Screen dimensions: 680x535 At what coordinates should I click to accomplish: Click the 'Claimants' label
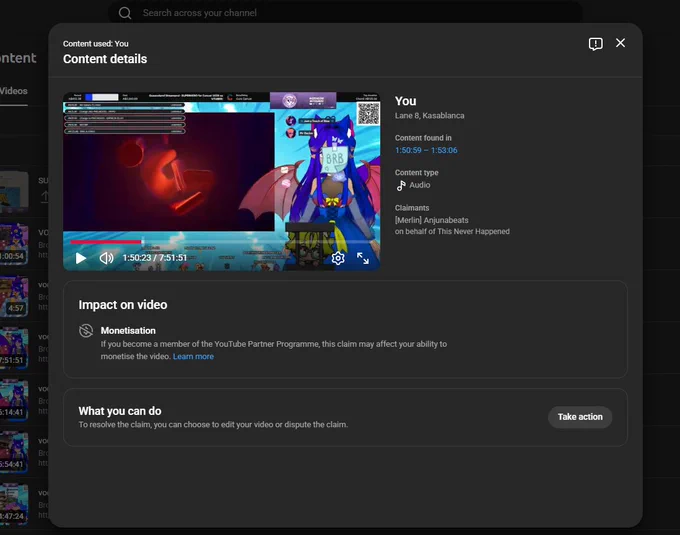click(x=412, y=208)
